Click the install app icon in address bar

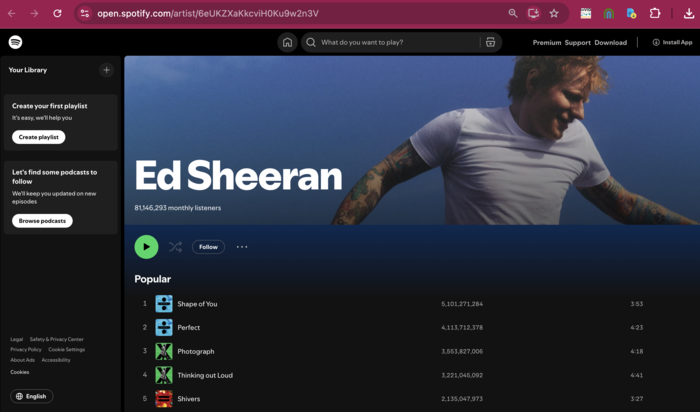533,13
